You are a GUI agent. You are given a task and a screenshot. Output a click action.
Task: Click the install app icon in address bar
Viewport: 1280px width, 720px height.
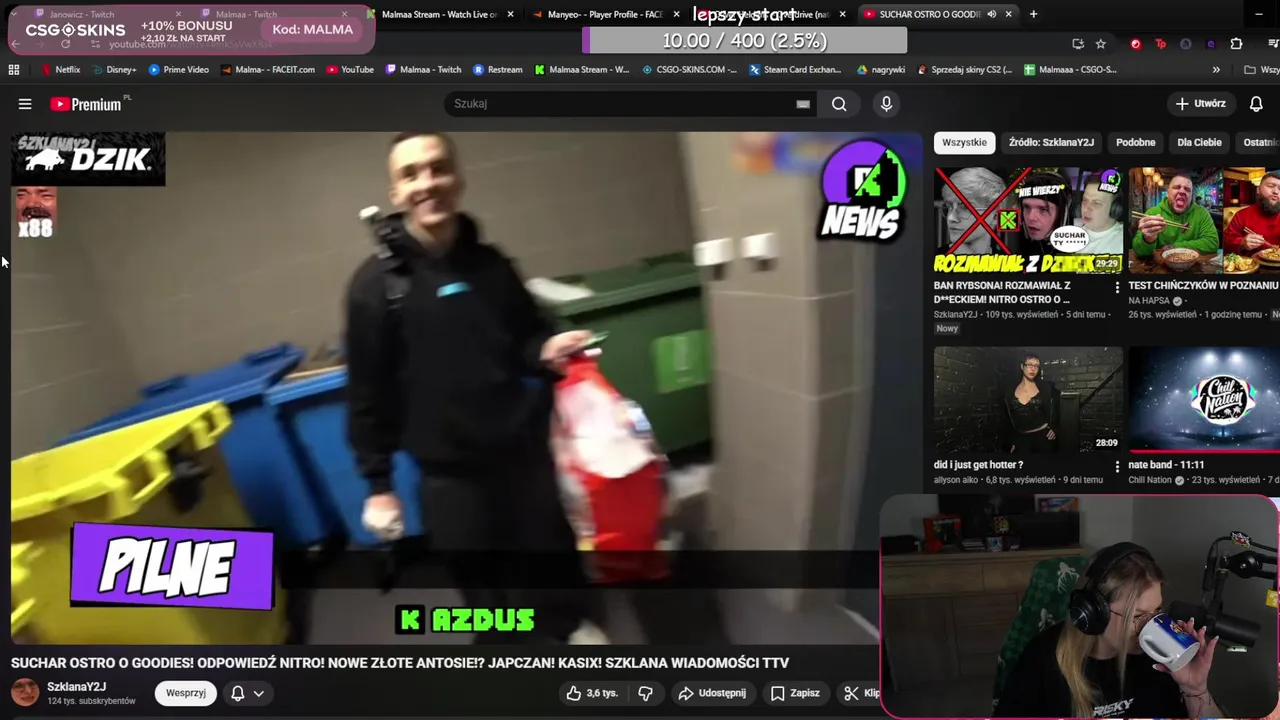click(x=1077, y=44)
